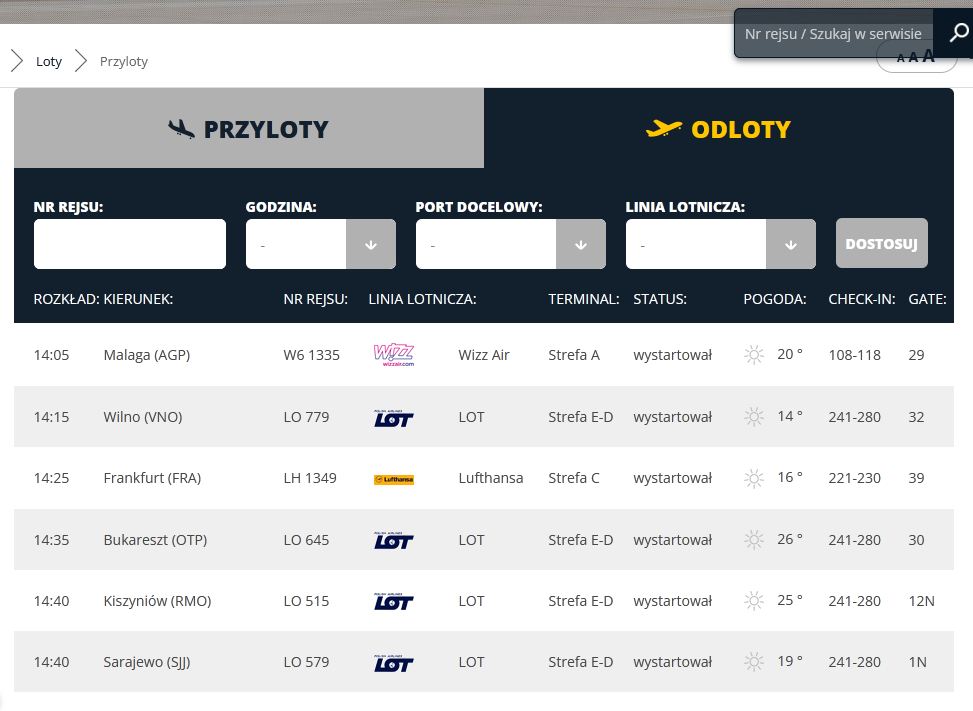Expand the Godzina time dropdown
The width and height of the screenshot is (973, 711).
tap(370, 244)
